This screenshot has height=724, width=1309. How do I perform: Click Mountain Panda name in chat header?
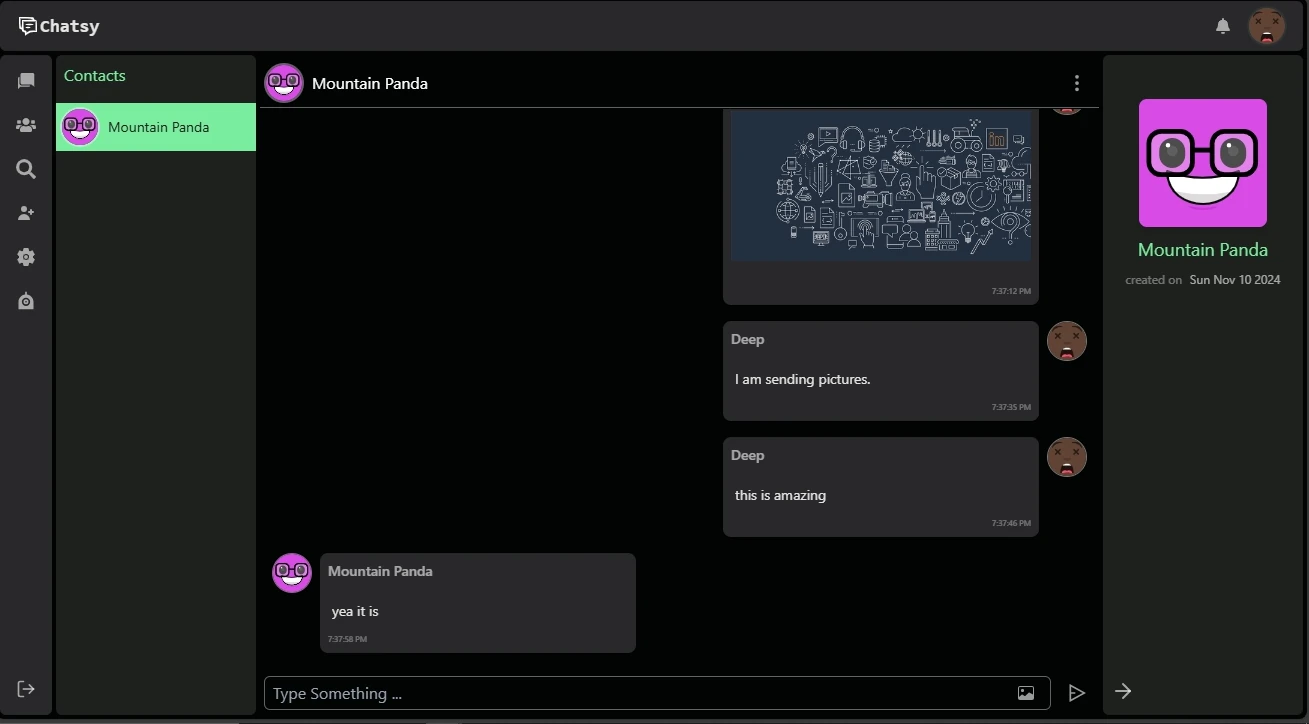370,83
